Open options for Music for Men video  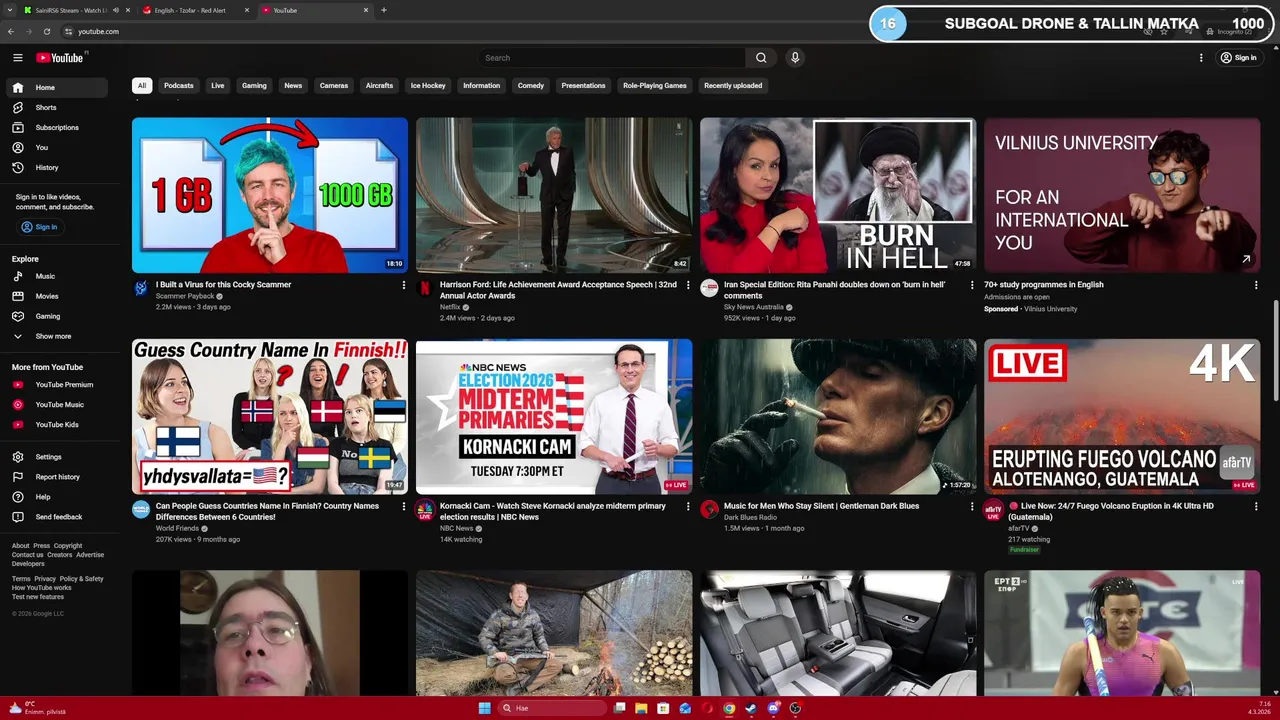pos(972,506)
